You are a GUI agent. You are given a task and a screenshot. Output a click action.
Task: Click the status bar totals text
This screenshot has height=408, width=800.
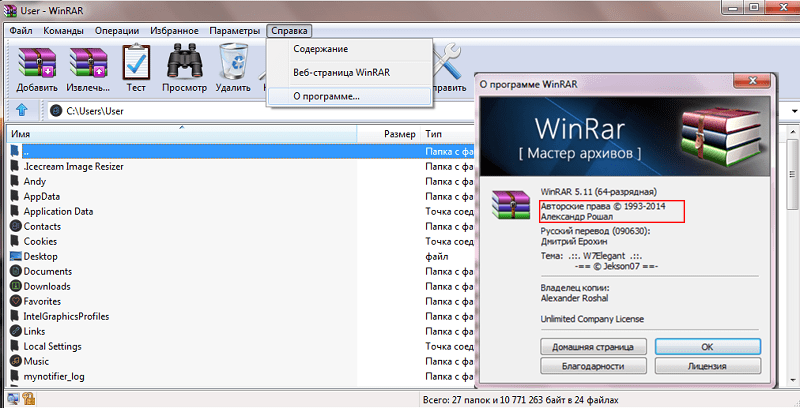click(520, 400)
